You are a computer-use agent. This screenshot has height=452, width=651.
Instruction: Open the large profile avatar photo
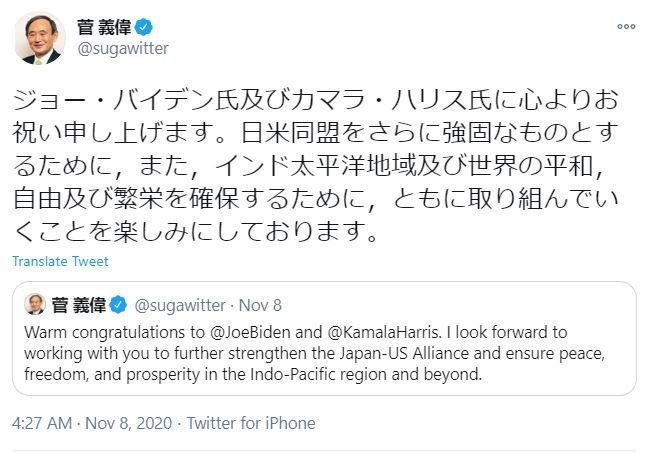[39, 39]
